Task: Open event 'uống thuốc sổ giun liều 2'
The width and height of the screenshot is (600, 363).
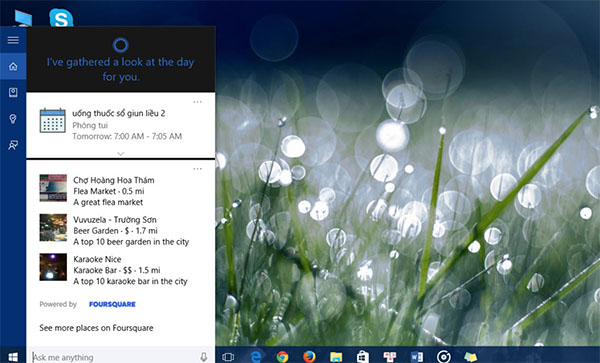Action: pos(119,113)
